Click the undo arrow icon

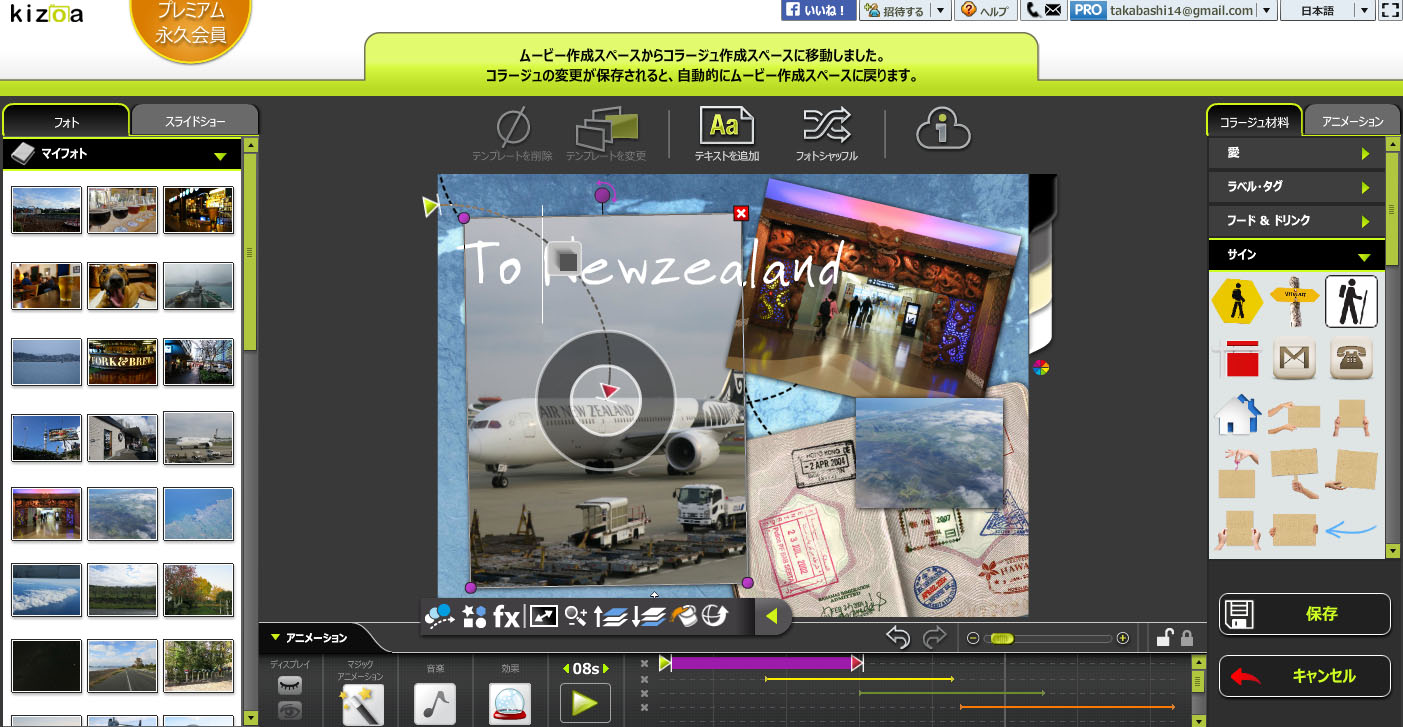[x=897, y=638]
